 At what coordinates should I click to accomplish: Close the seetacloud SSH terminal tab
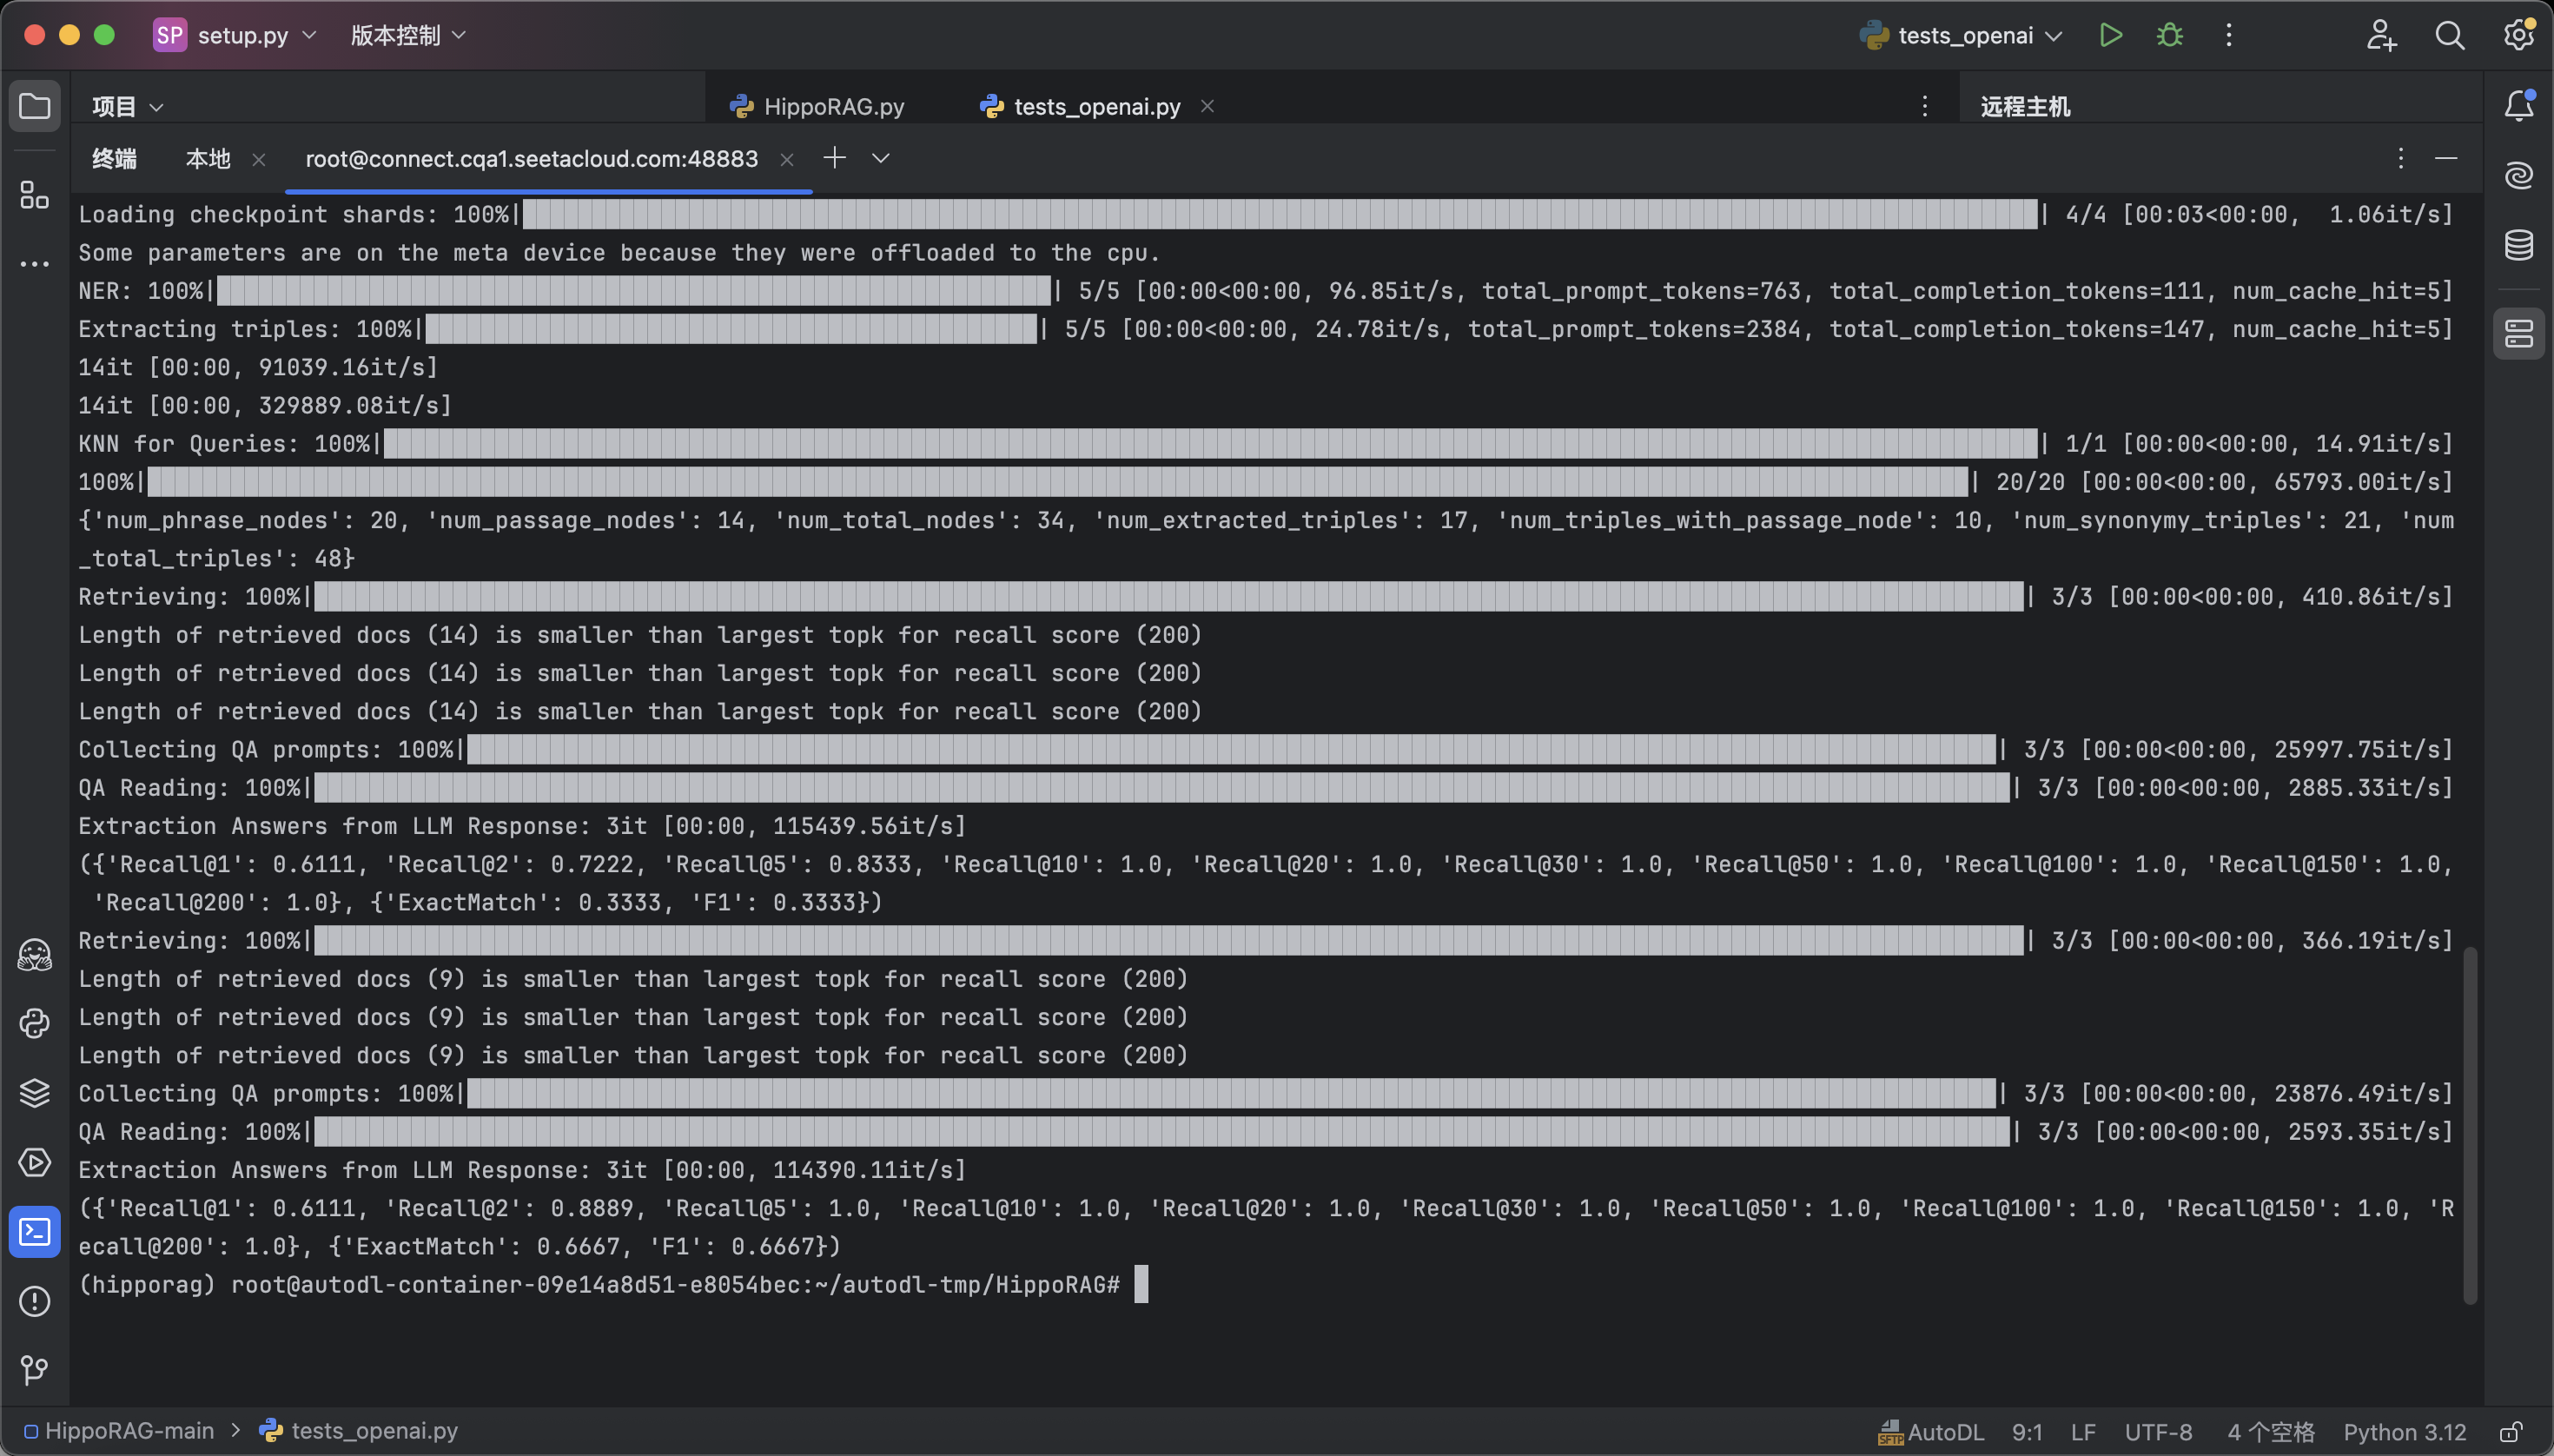pos(787,159)
